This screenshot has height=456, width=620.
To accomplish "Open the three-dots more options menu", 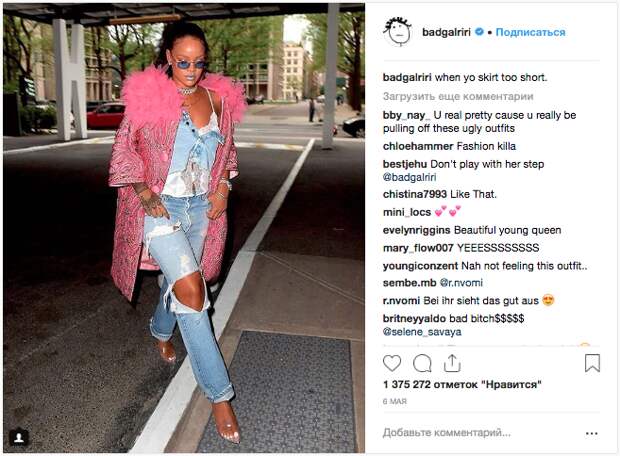I will pos(592,433).
